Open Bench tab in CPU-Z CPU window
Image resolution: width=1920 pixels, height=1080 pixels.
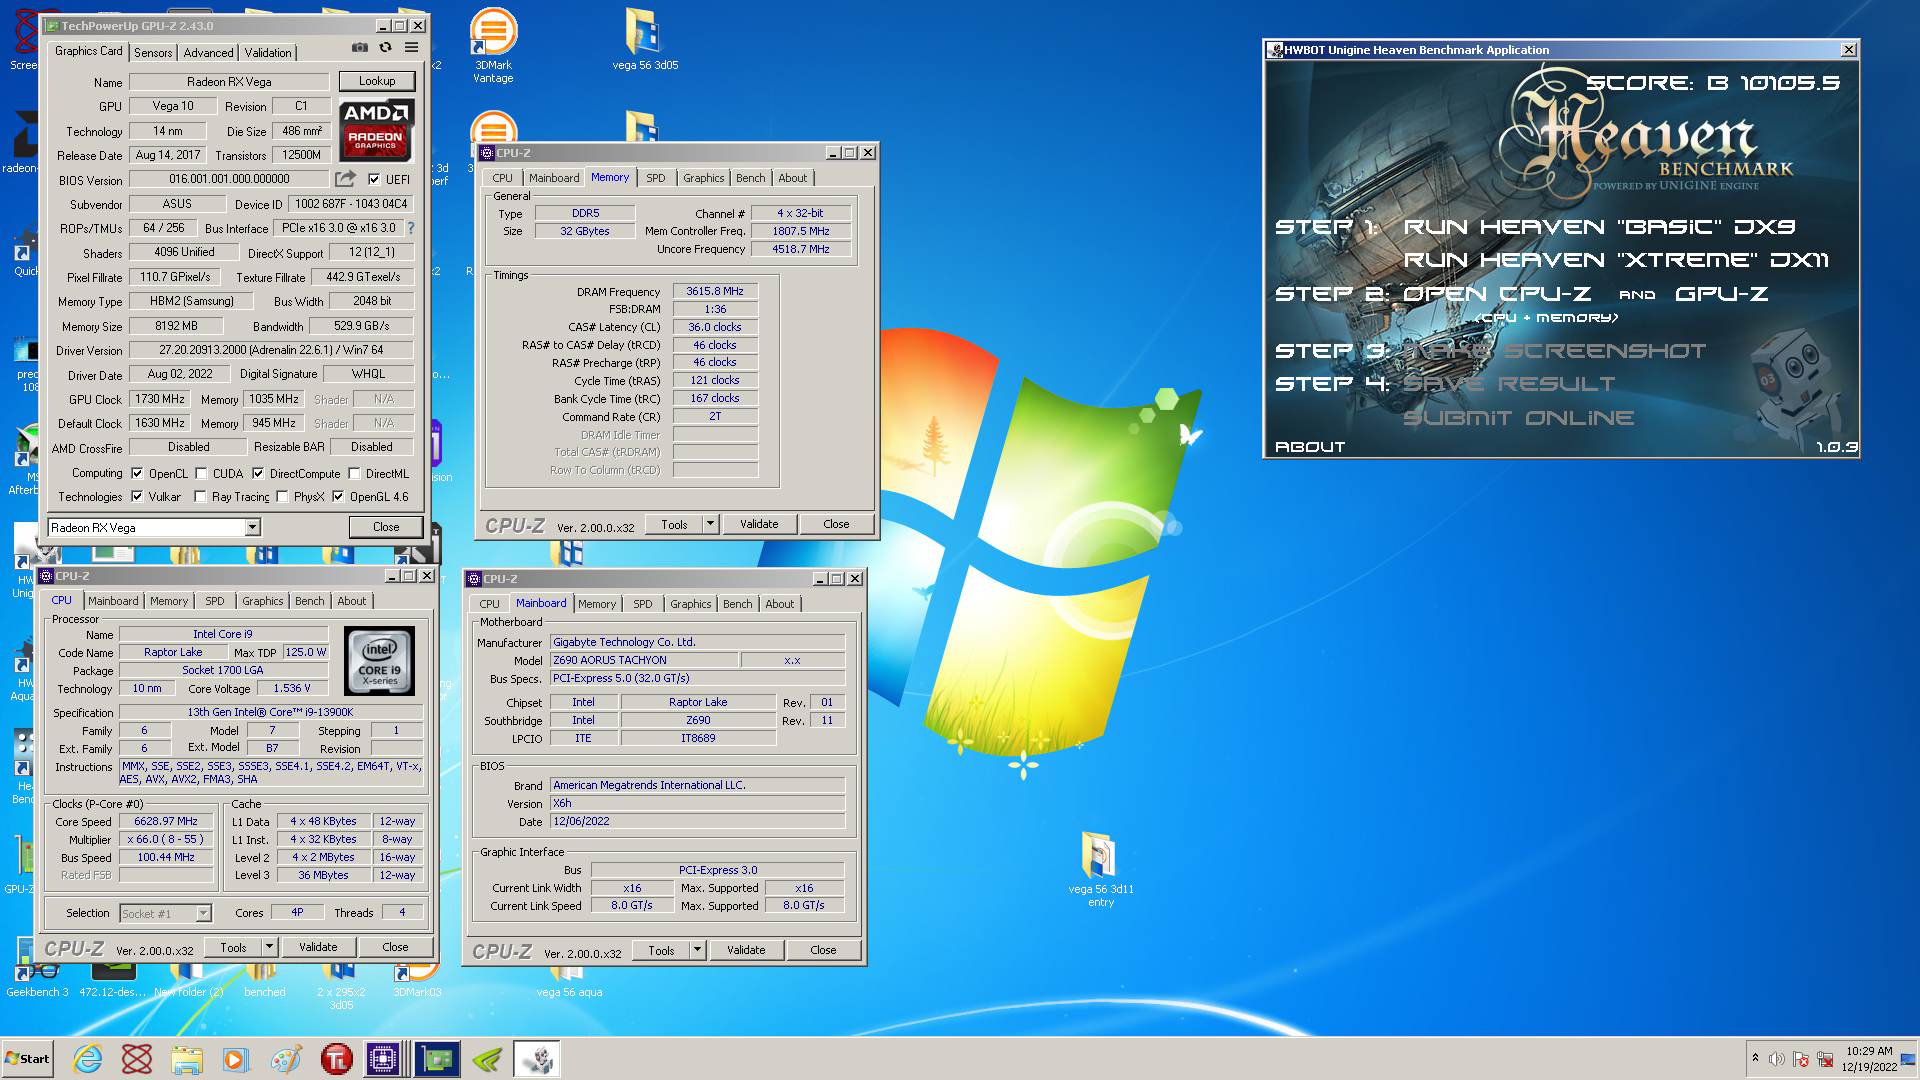coord(309,601)
